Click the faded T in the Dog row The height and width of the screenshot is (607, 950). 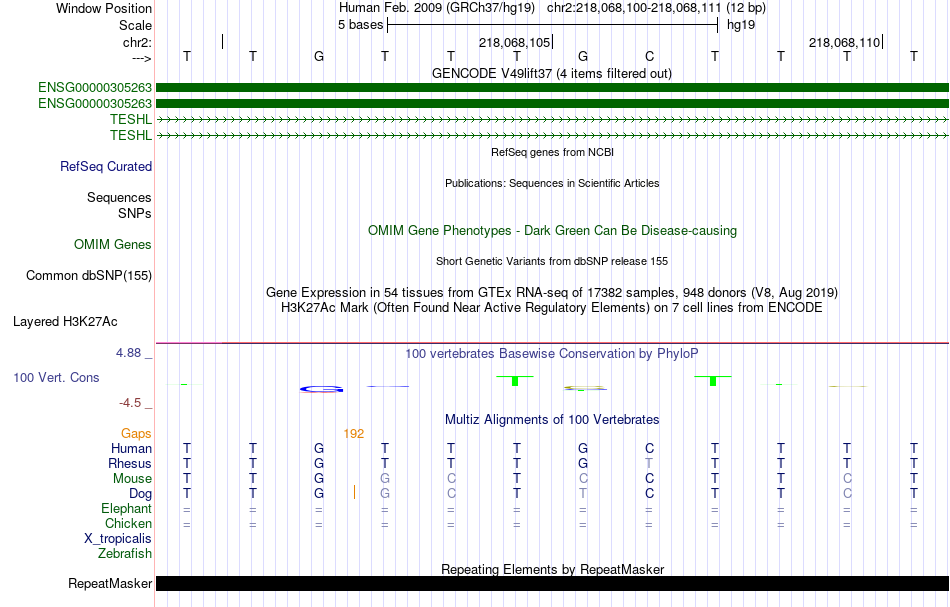(x=583, y=494)
